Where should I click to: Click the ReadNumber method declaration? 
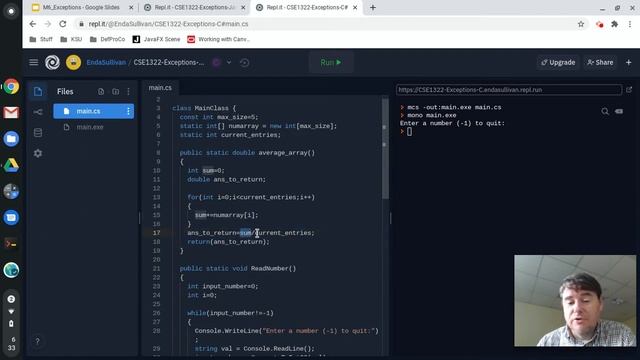coord(238,268)
